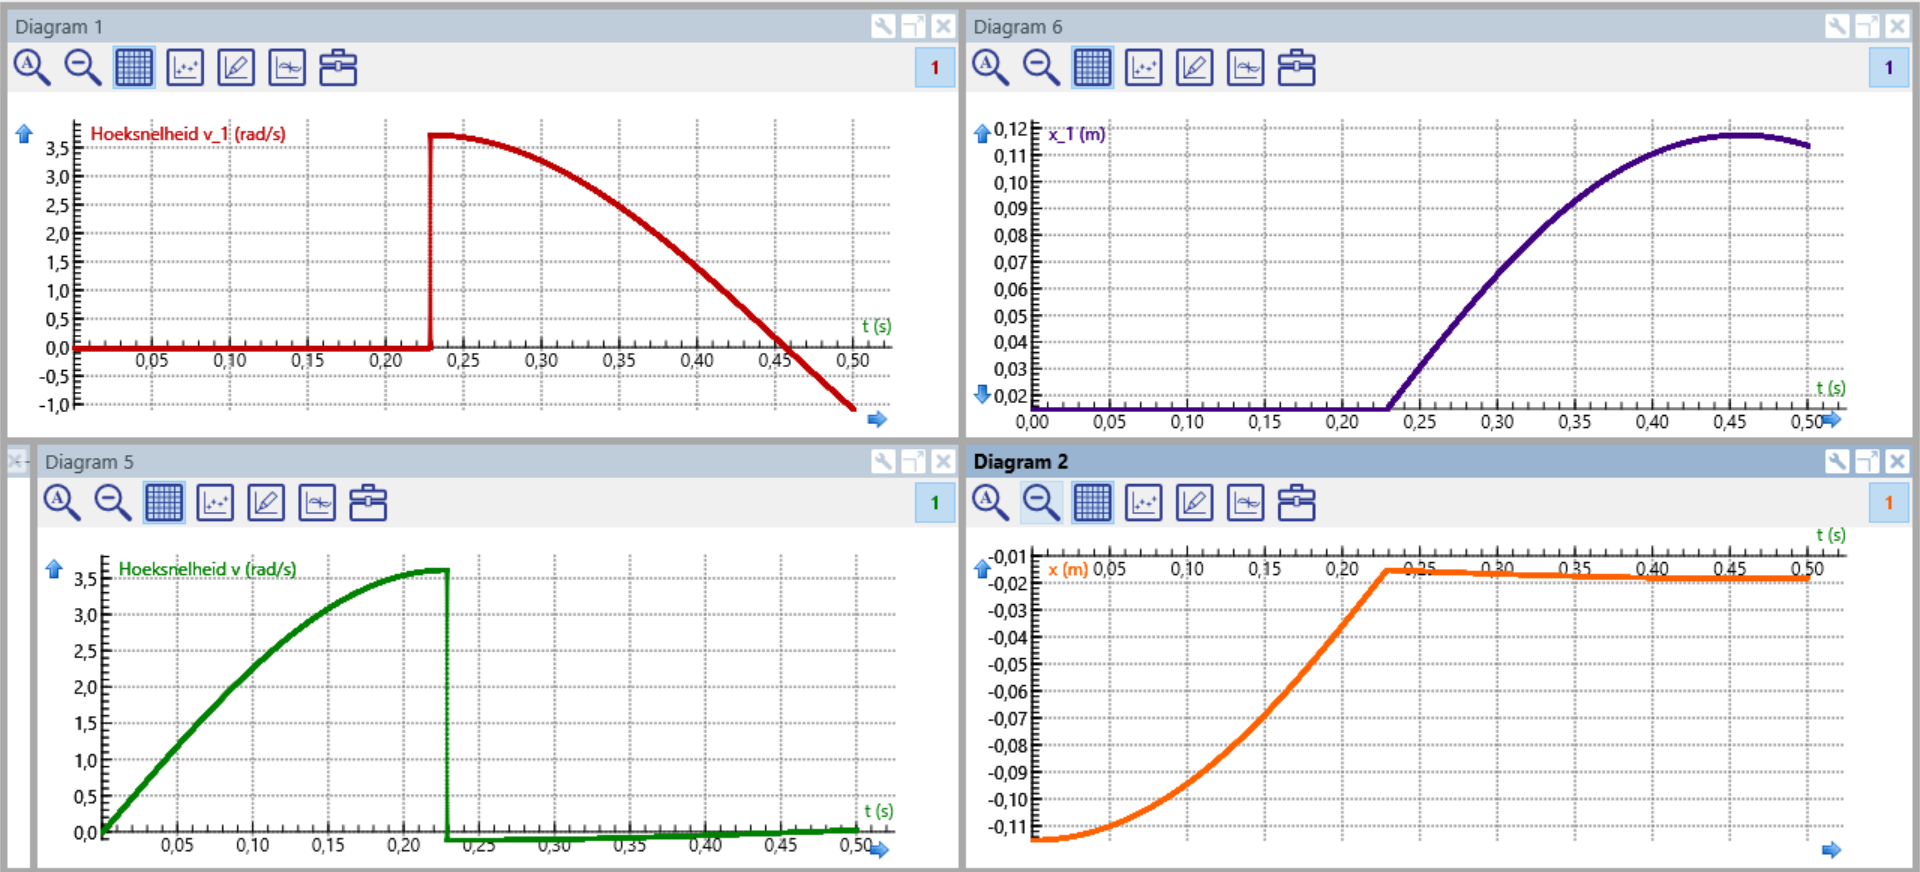Image resolution: width=1920 pixels, height=872 pixels.
Task: Click the right arrow on Diagram 2 axis
Action: point(1831,850)
